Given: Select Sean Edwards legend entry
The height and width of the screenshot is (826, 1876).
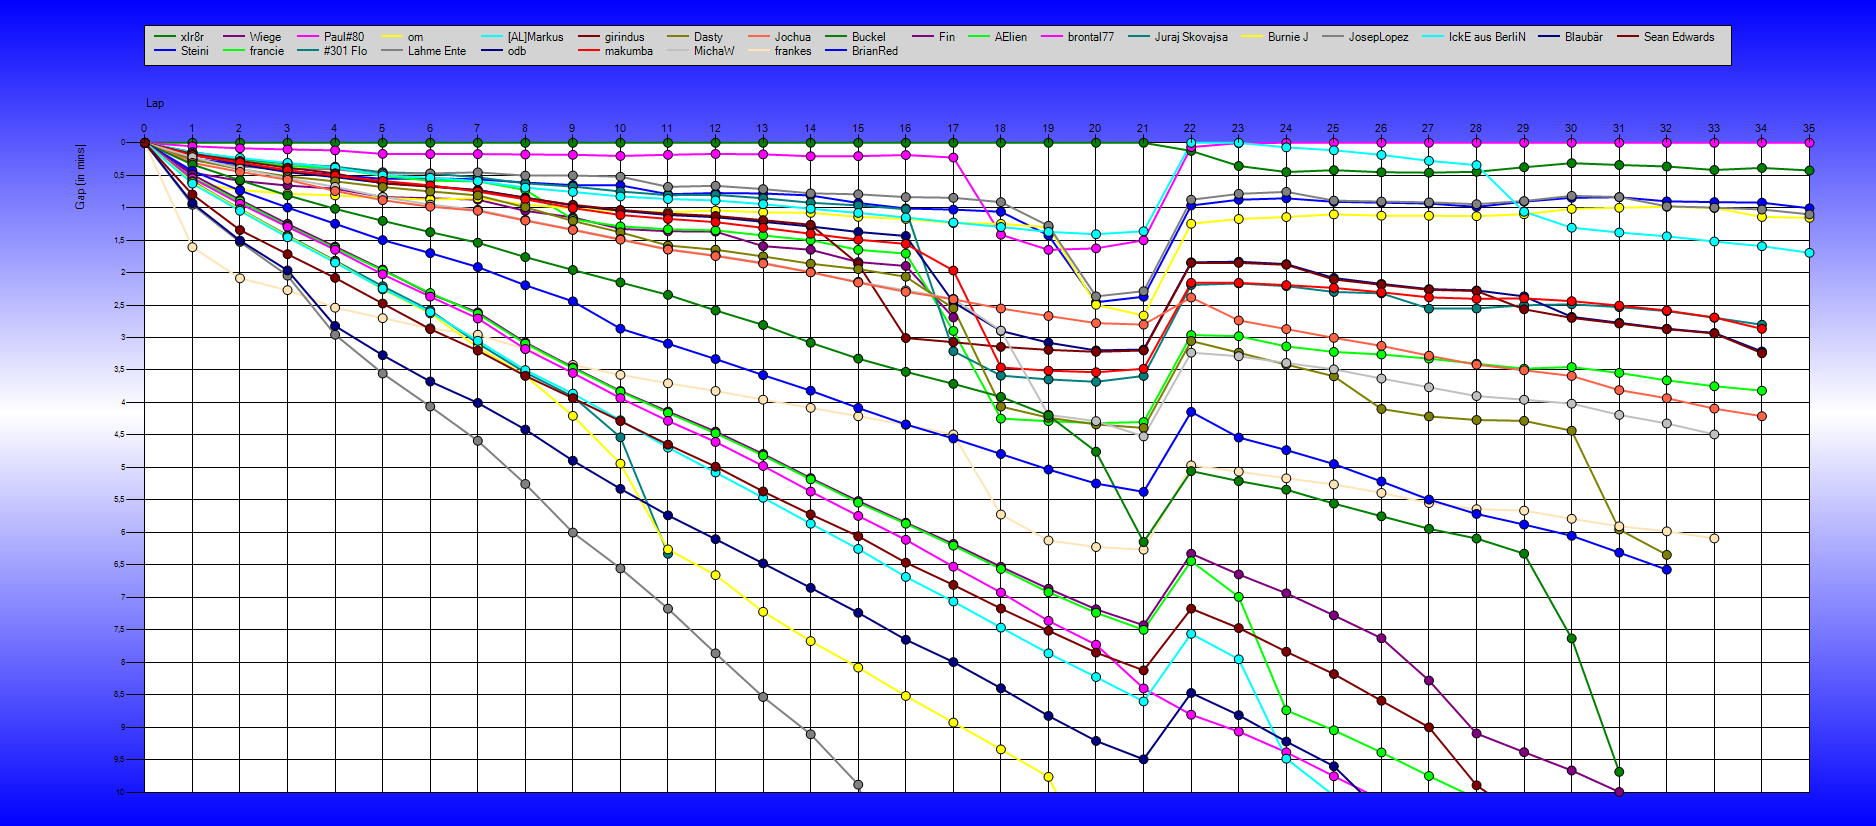Looking at the screenshot, I should pos(1678,37).
